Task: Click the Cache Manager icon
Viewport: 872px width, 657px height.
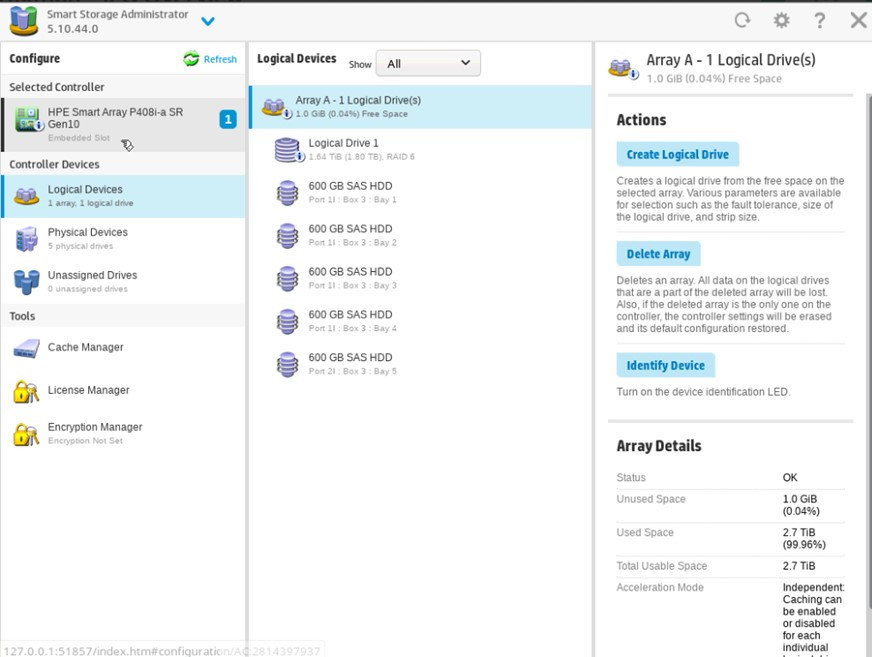Action: 26,348
